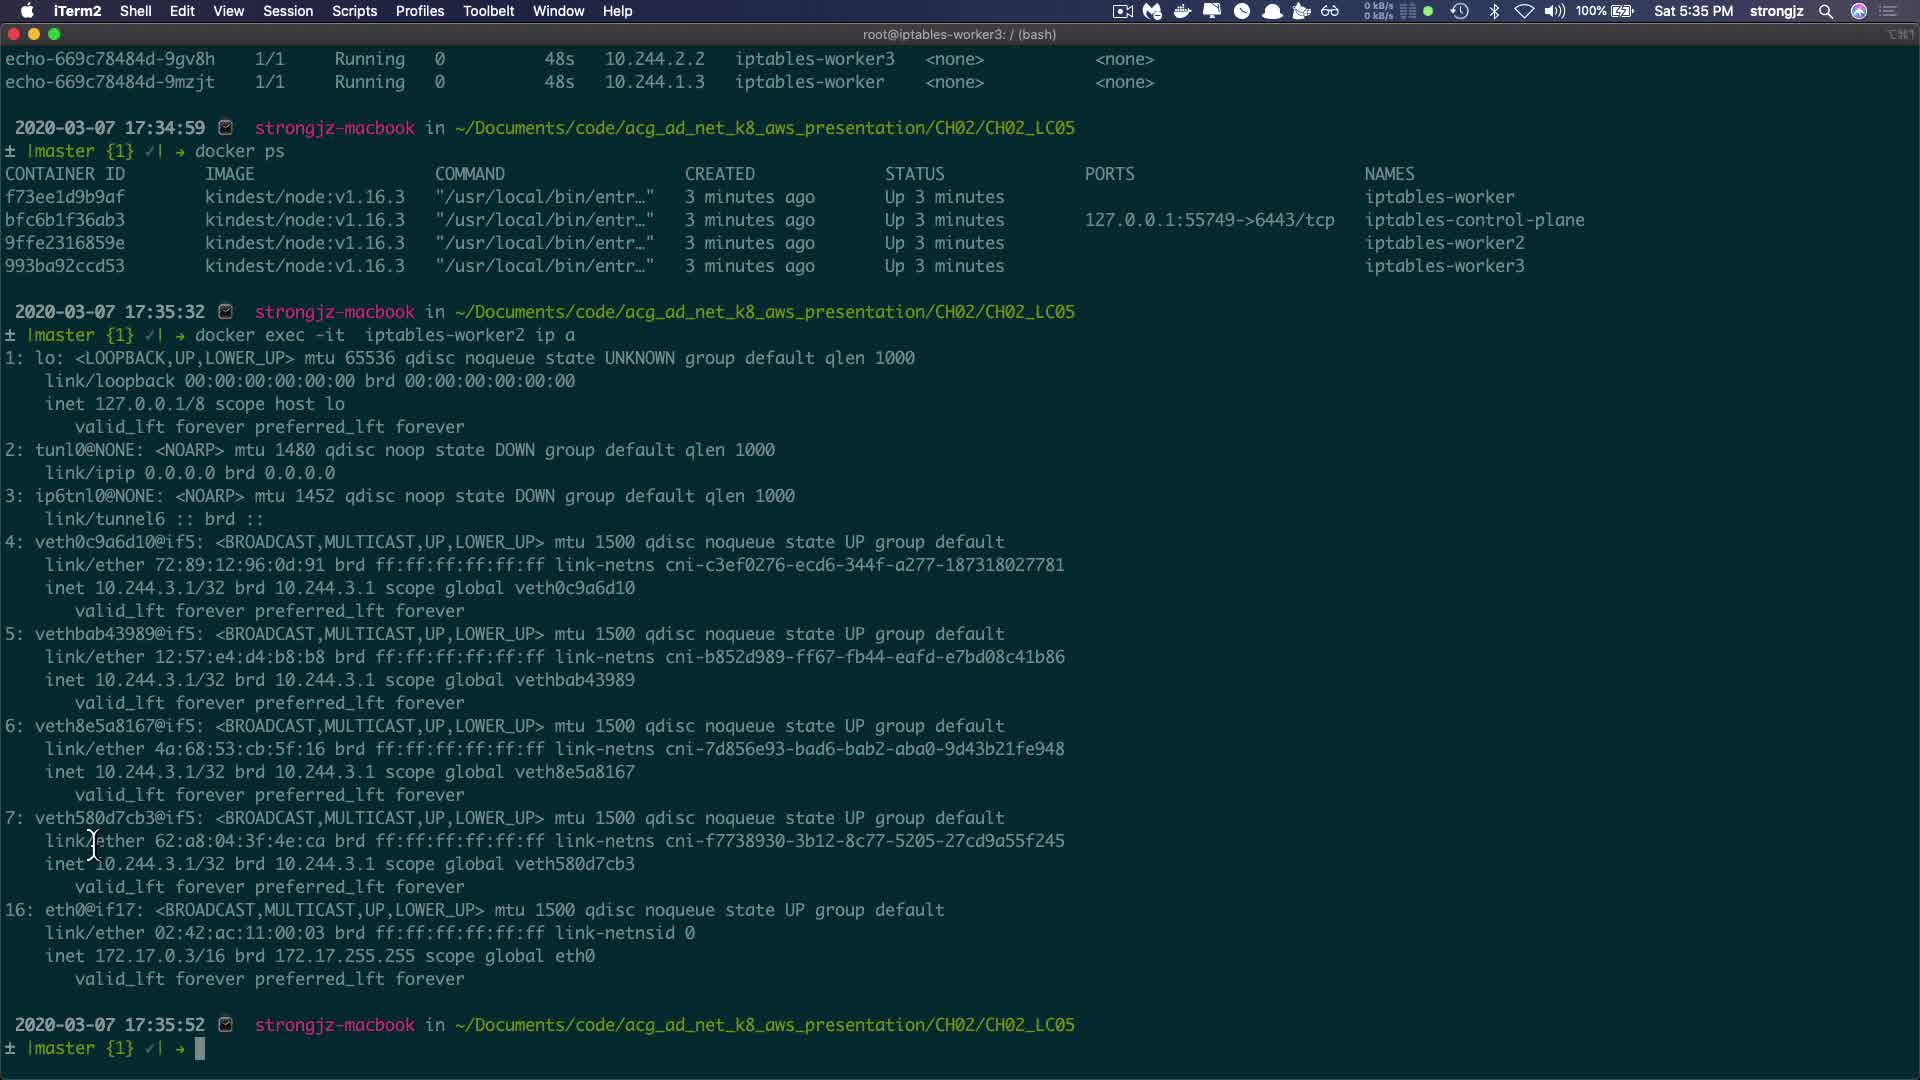
Task: Open the Scripts menu
Action: point(354,11)
